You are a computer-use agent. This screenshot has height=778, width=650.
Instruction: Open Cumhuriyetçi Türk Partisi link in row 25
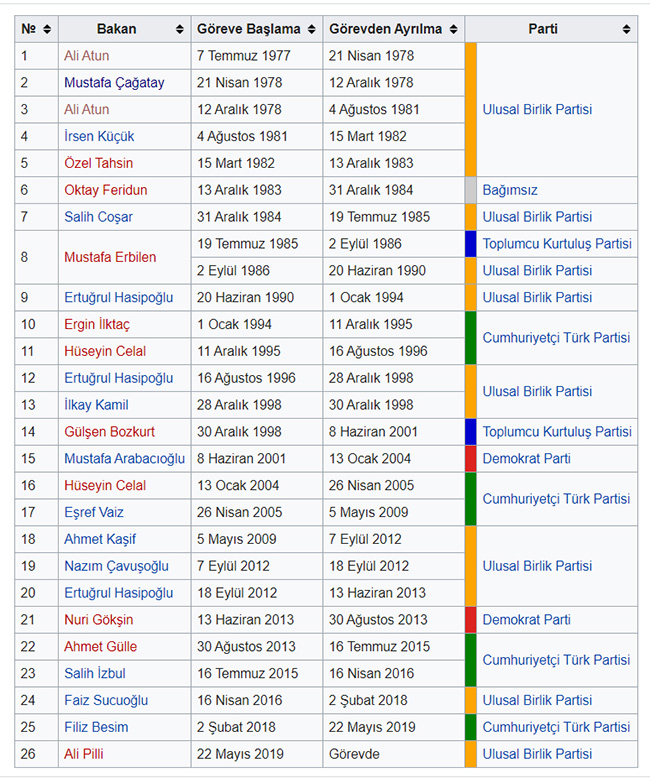pyautogui.click(x=556, y=727)
